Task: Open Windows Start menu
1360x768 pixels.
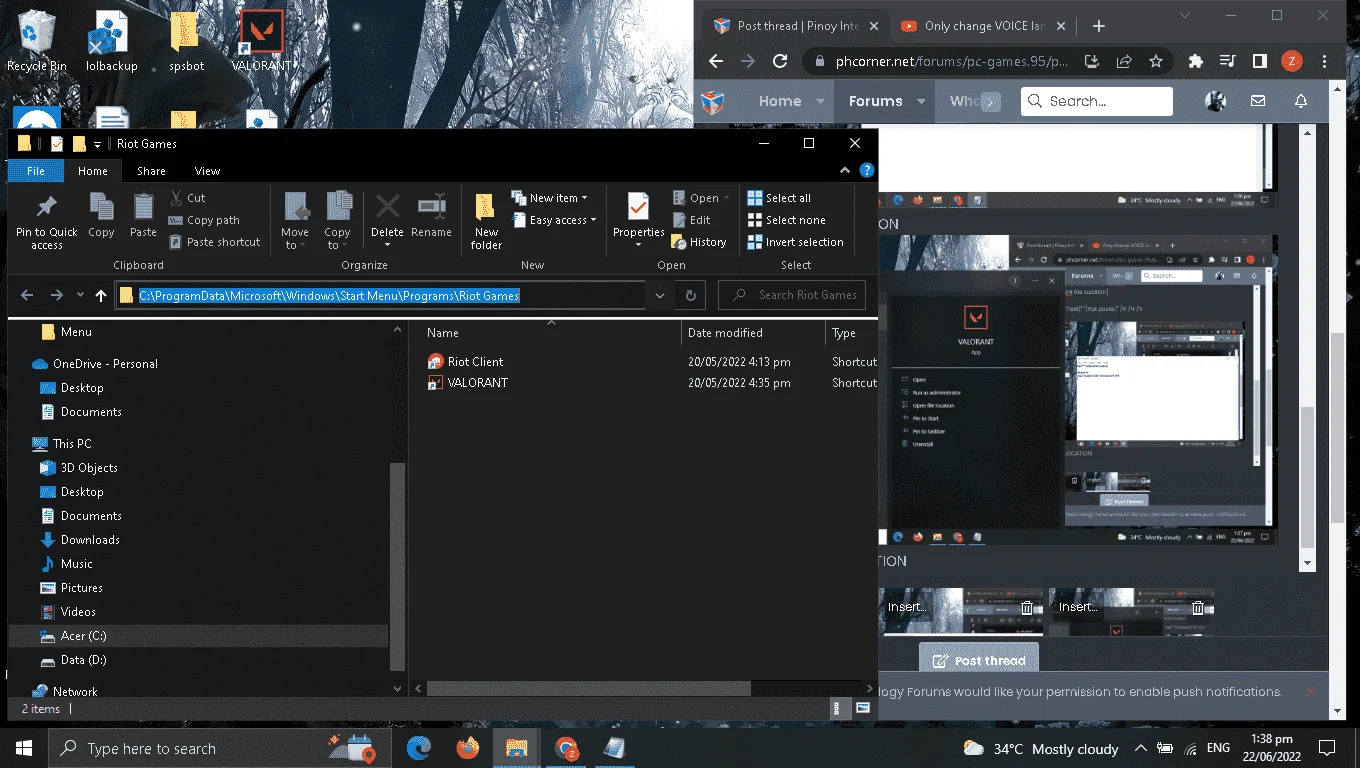Action: click(24, 748)
